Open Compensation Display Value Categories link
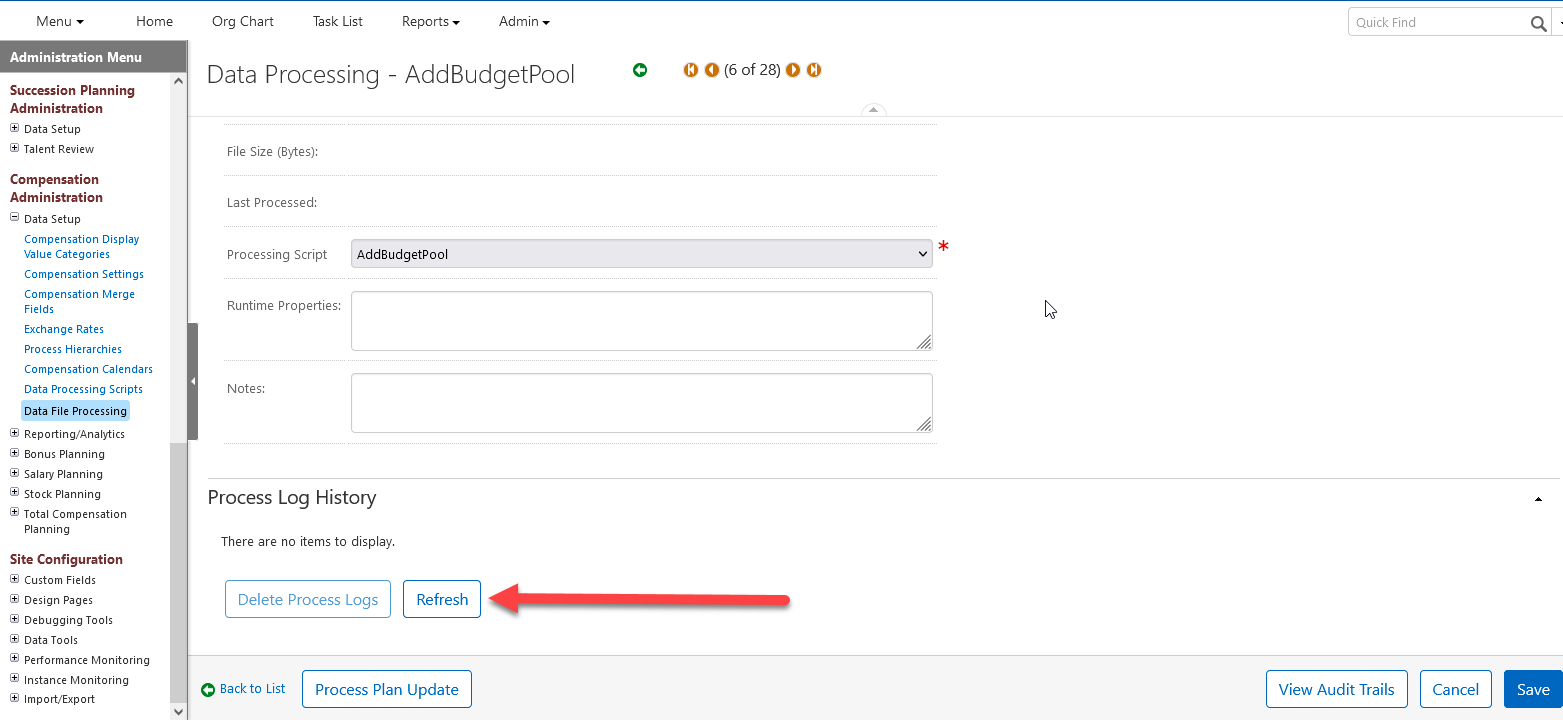Viewport: 1563px width, 720px height. coord(82,246)
